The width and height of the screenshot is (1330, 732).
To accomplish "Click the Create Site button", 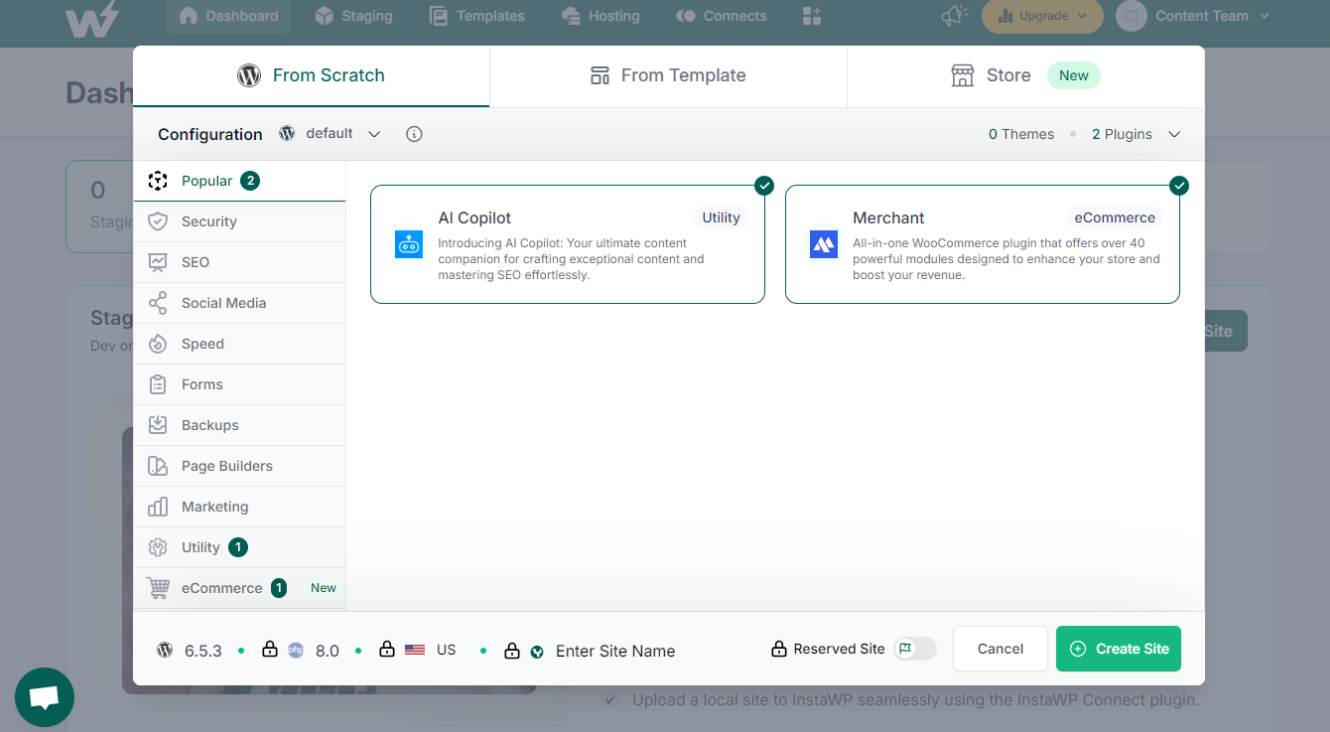I will click(1118, 649).
